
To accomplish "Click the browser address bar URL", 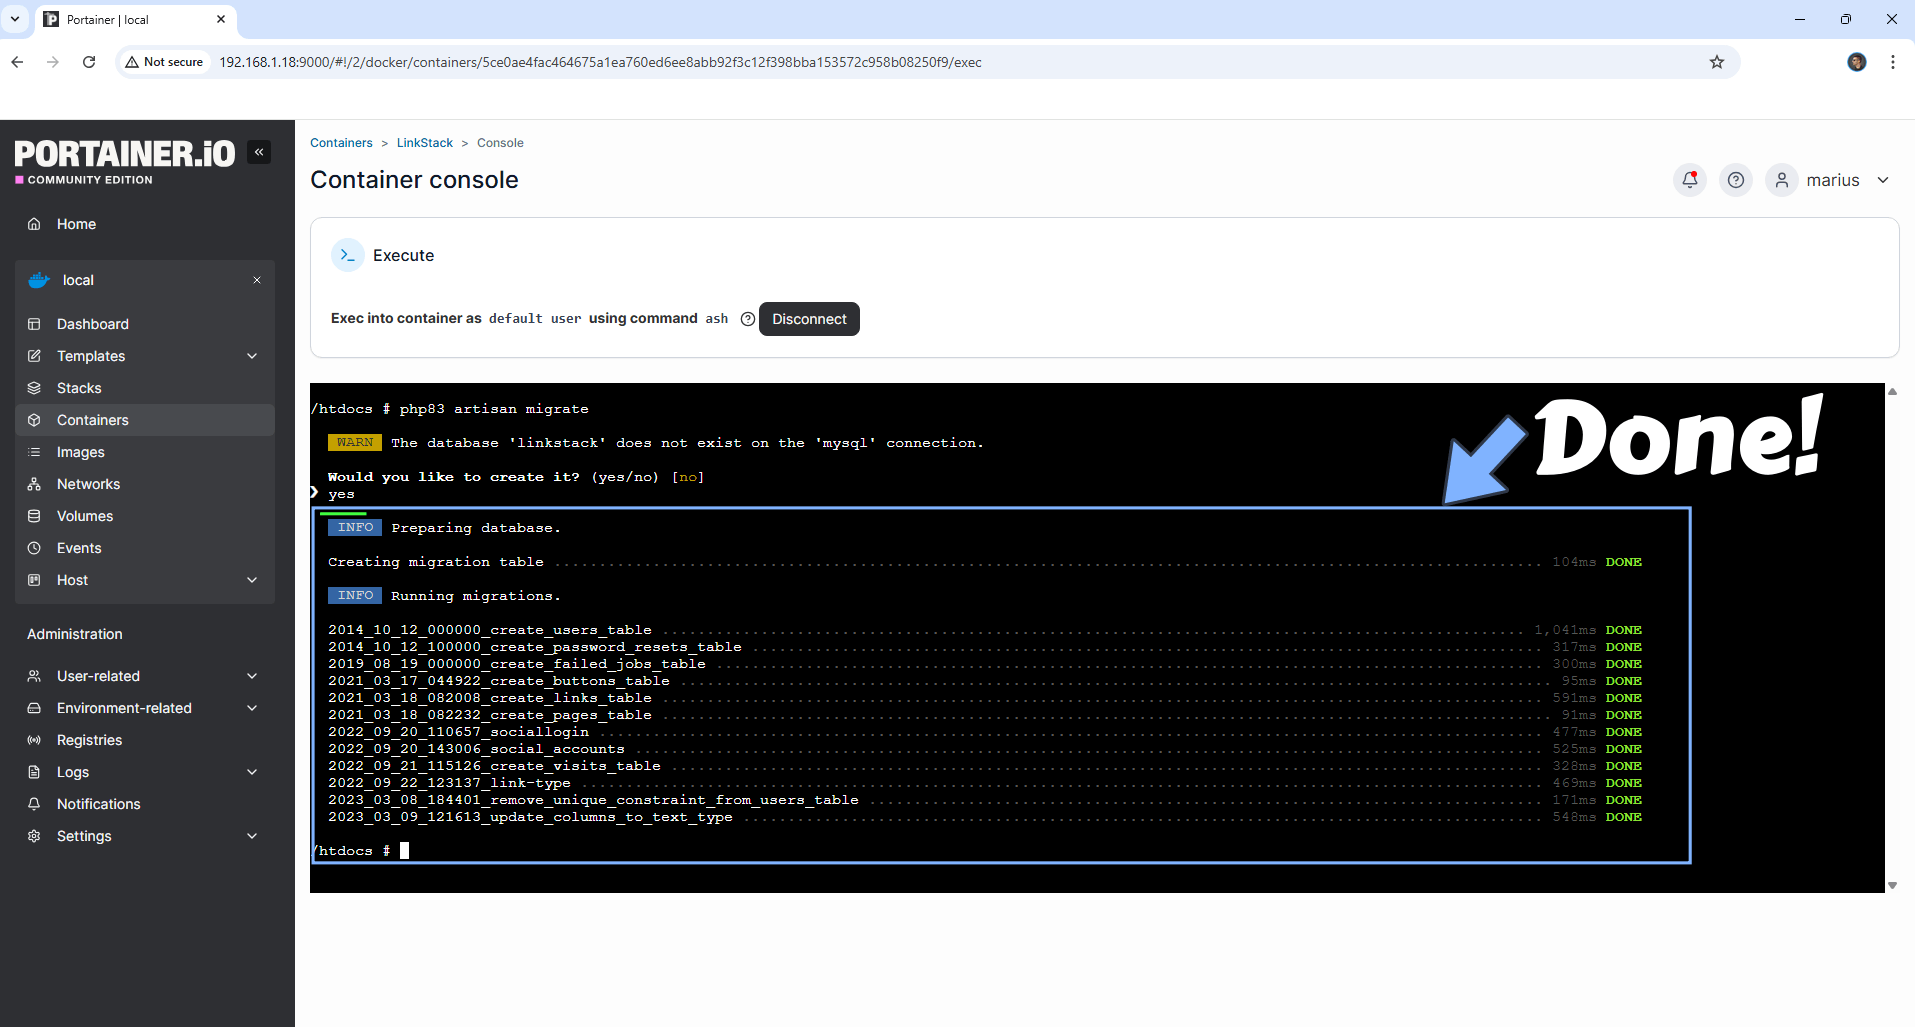I will [600, 62].
